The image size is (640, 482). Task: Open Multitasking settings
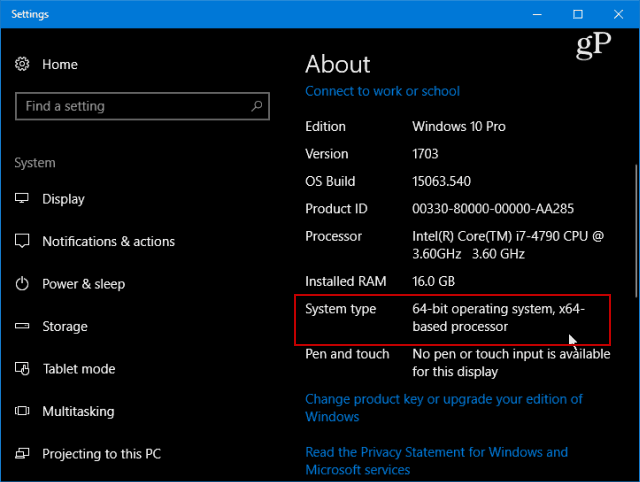pos(78,411)
